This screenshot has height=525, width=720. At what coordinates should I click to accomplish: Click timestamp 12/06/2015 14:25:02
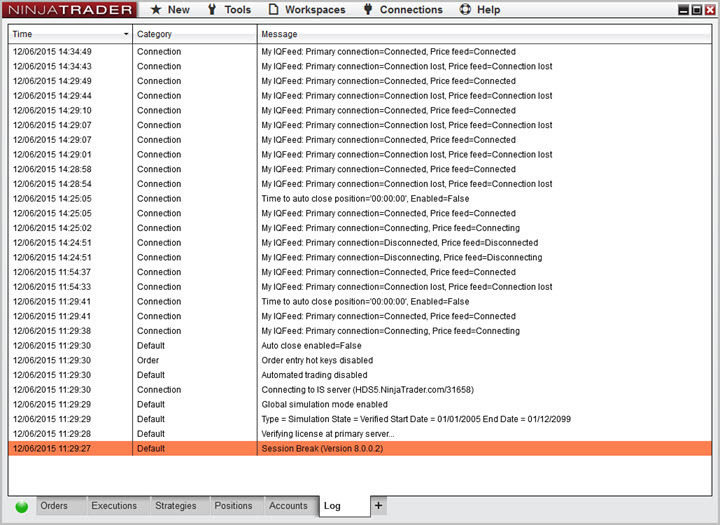point(52,228)
